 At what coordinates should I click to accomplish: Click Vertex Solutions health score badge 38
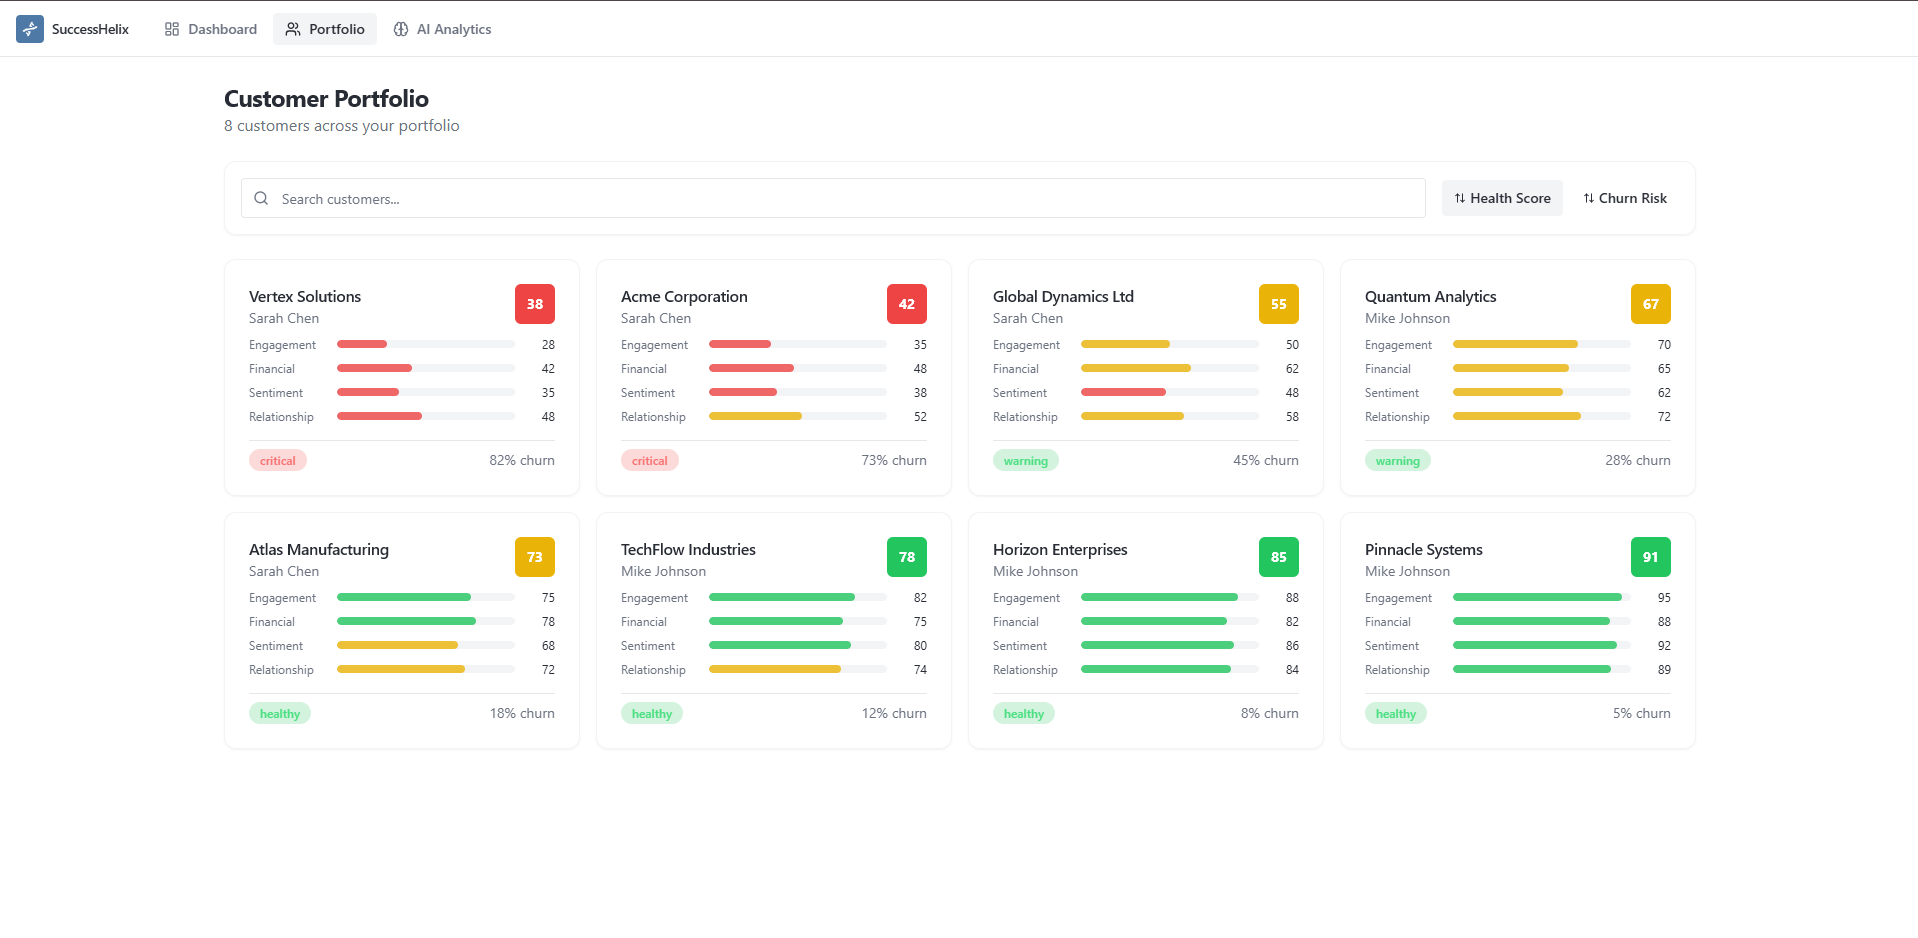pos(535,304)
